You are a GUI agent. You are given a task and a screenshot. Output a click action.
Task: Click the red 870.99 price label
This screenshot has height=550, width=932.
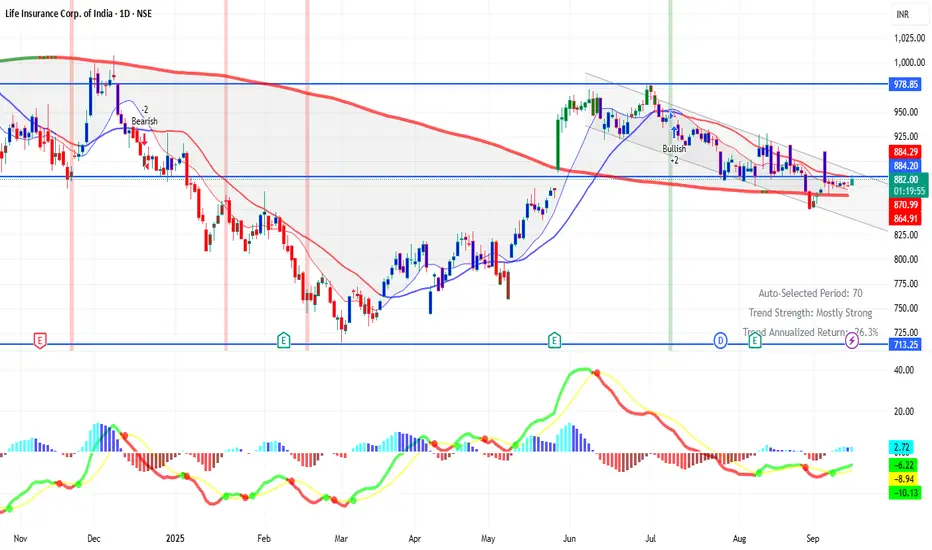click(x=905, y=205)
